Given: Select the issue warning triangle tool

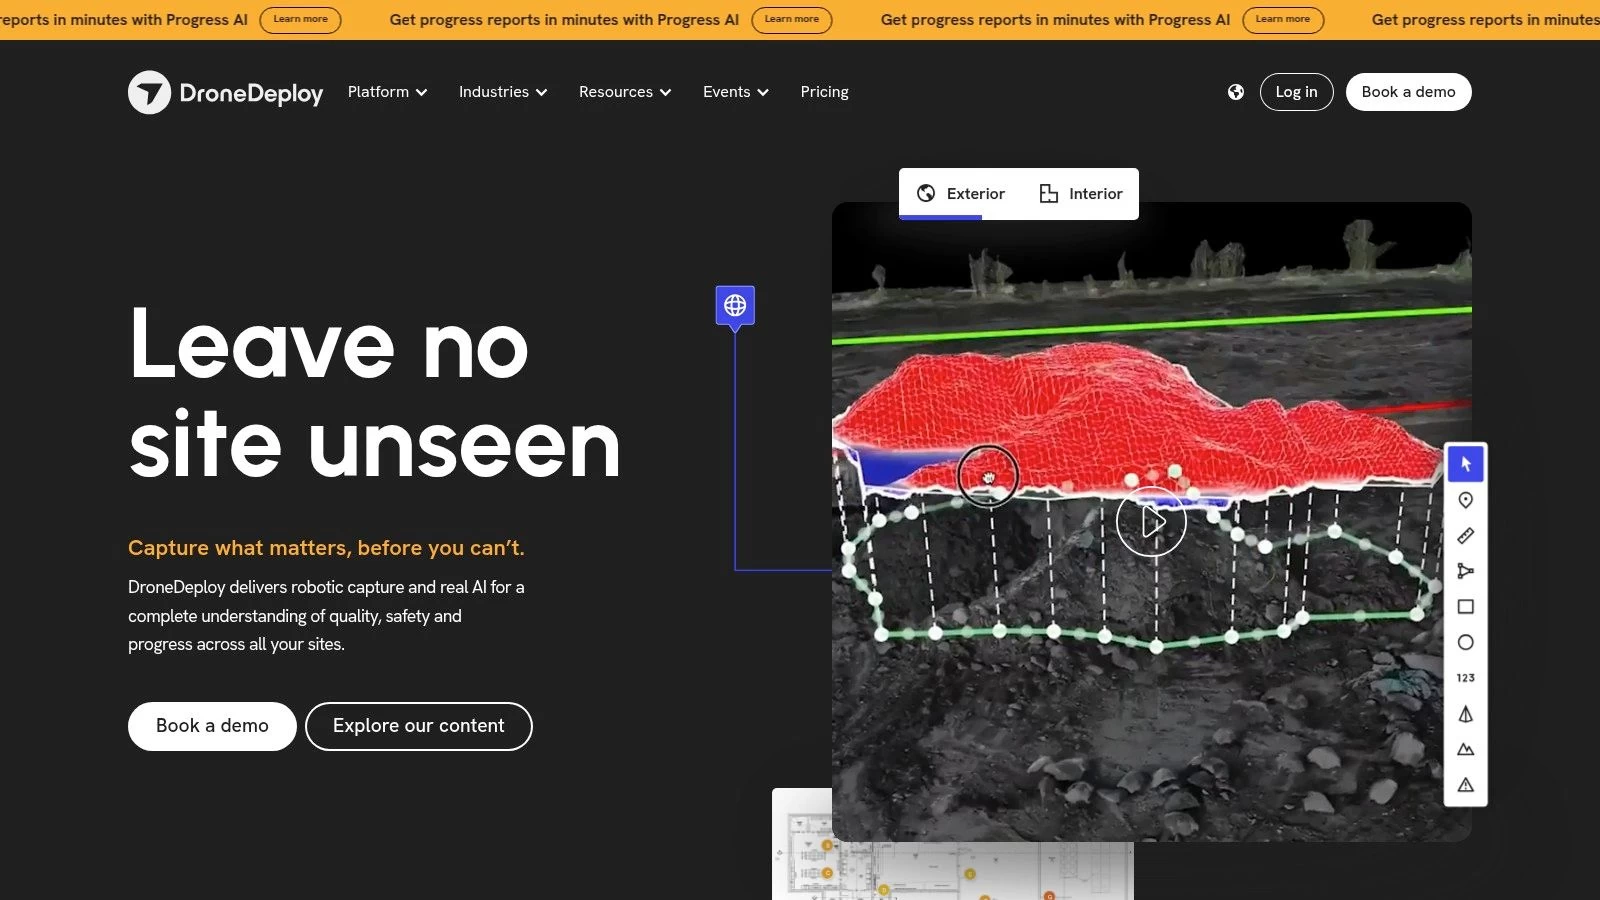Looking at the screenshot, I should pos(1465,786).
